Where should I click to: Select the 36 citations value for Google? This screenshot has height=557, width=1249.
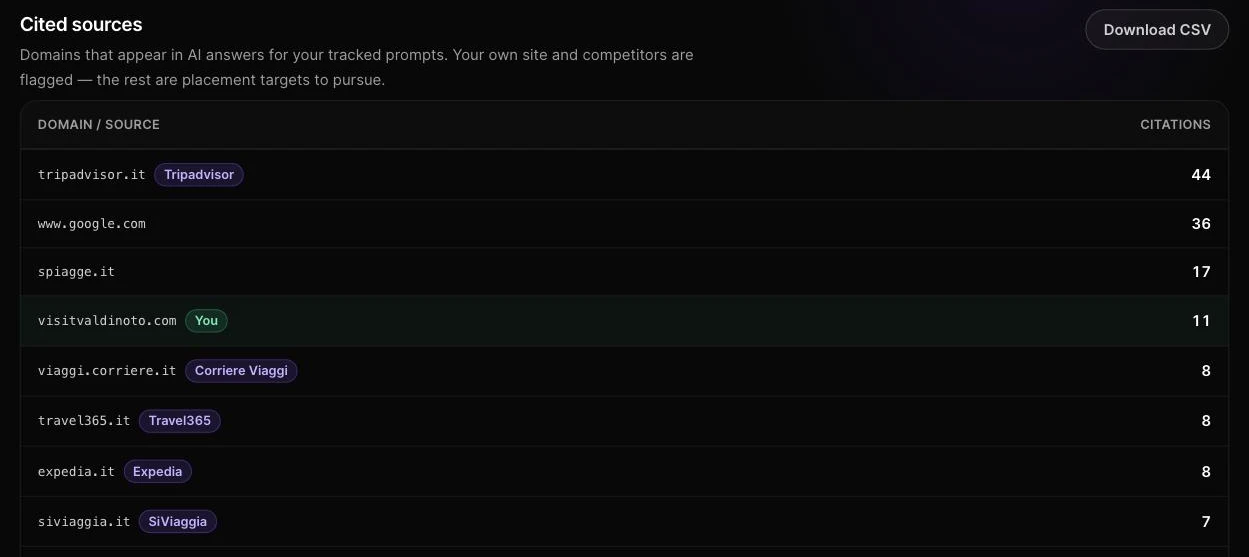[1201, 224]
